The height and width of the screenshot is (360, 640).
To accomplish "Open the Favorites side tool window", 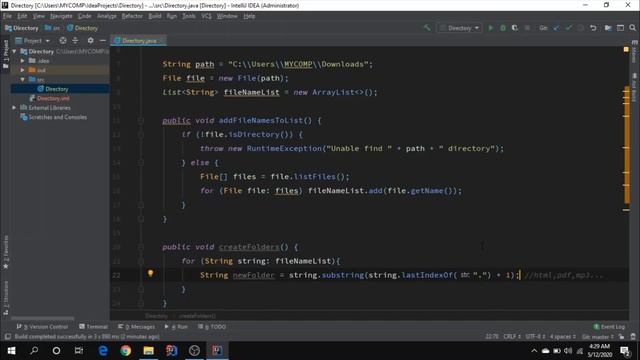I will (x=5, y=252).
